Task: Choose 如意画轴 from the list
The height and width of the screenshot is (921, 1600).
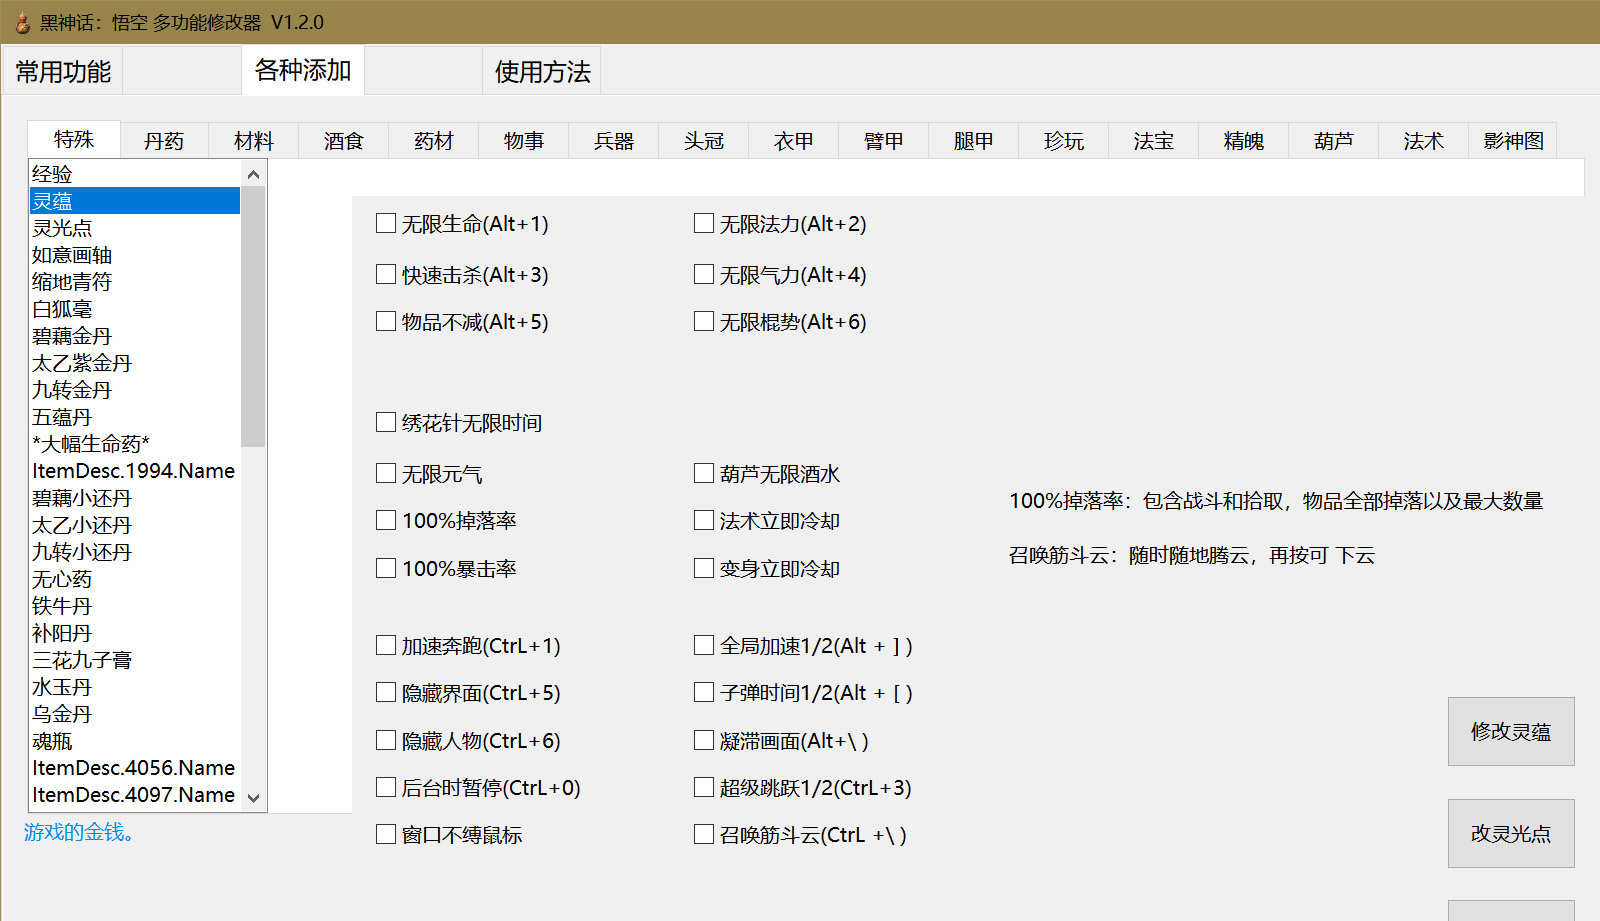Action: (x=135, y=255)
